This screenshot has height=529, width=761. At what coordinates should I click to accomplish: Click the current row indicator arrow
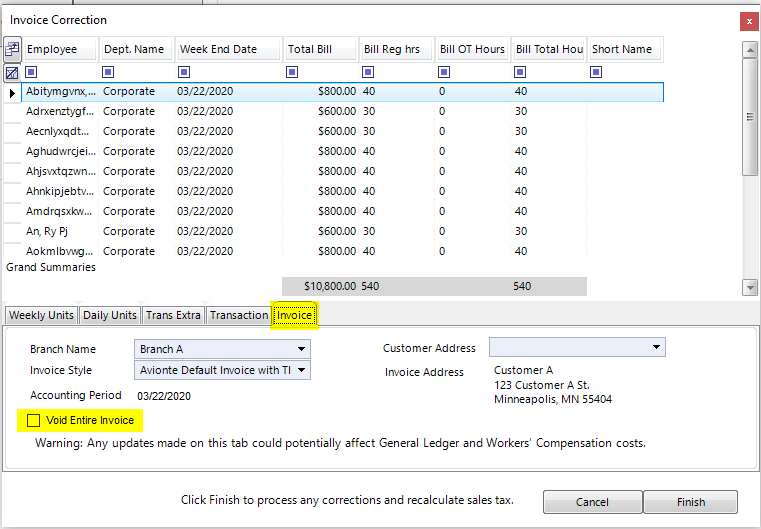coord(12,93)
